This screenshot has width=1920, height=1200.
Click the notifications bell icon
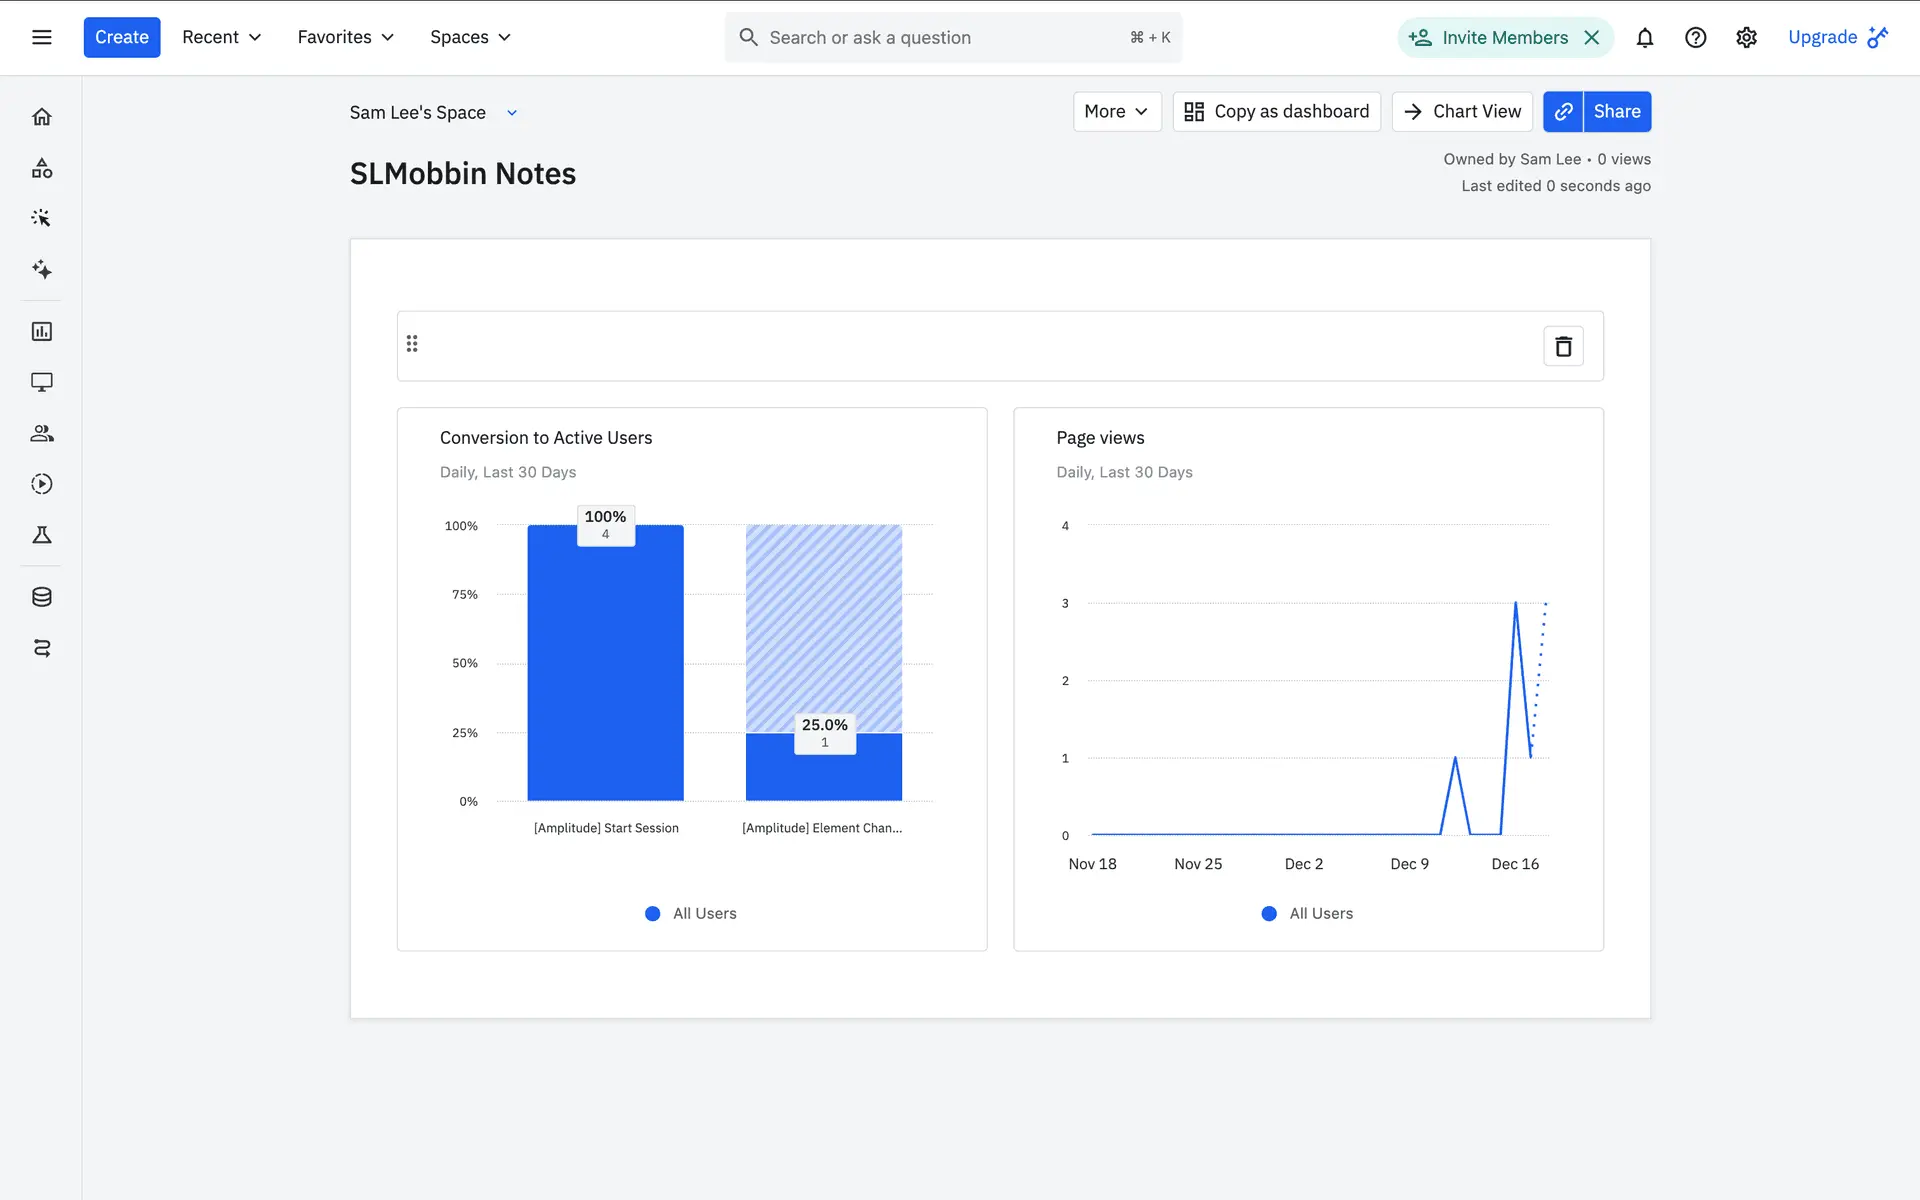click(x=1644, y=38)
